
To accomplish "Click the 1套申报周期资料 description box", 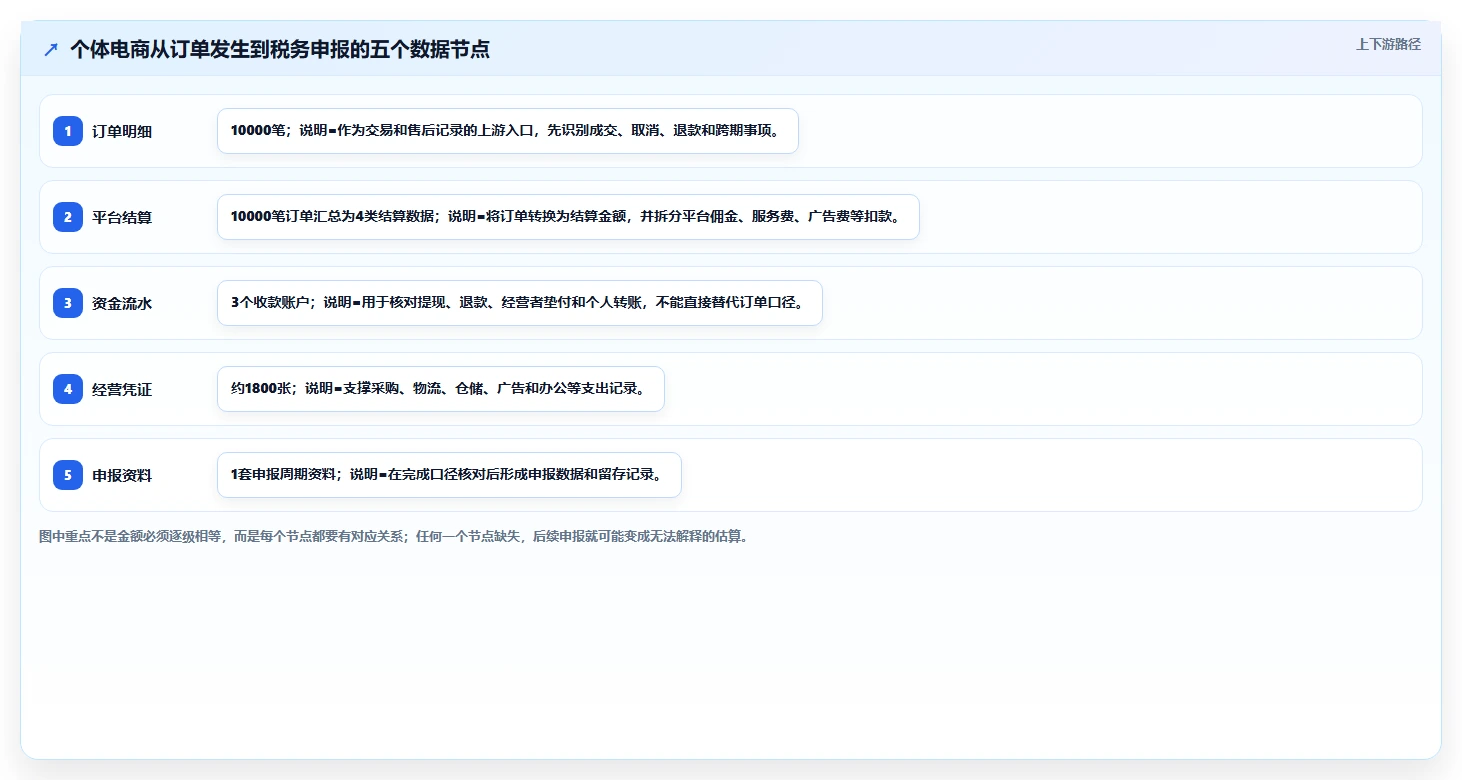I will point(449,475).
